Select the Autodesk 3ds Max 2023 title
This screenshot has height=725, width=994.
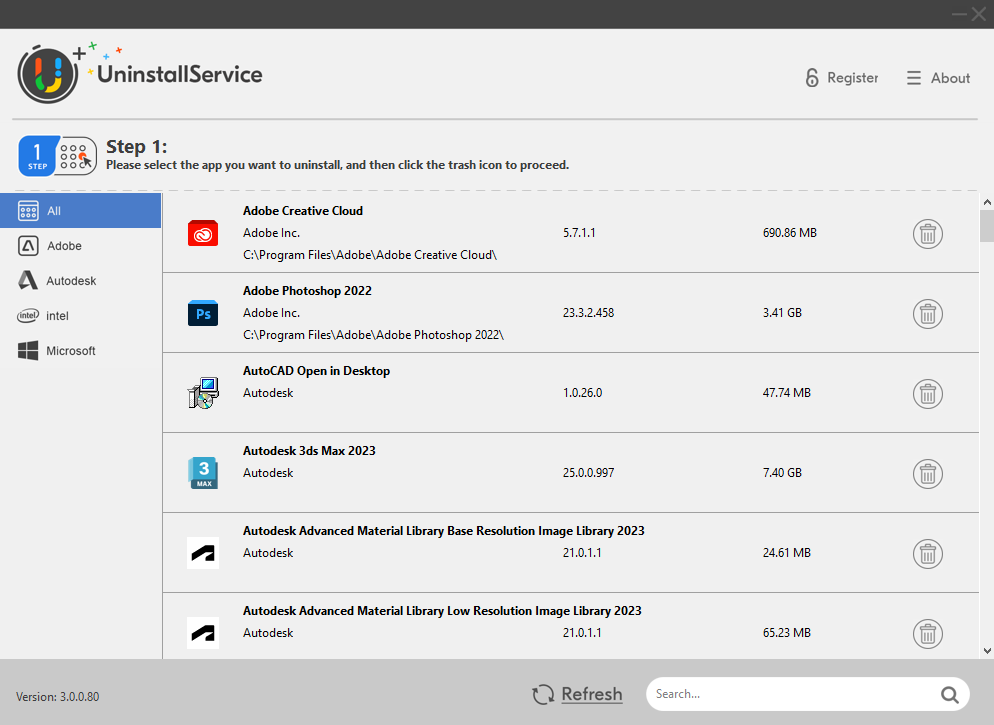(x=309, y=451)
